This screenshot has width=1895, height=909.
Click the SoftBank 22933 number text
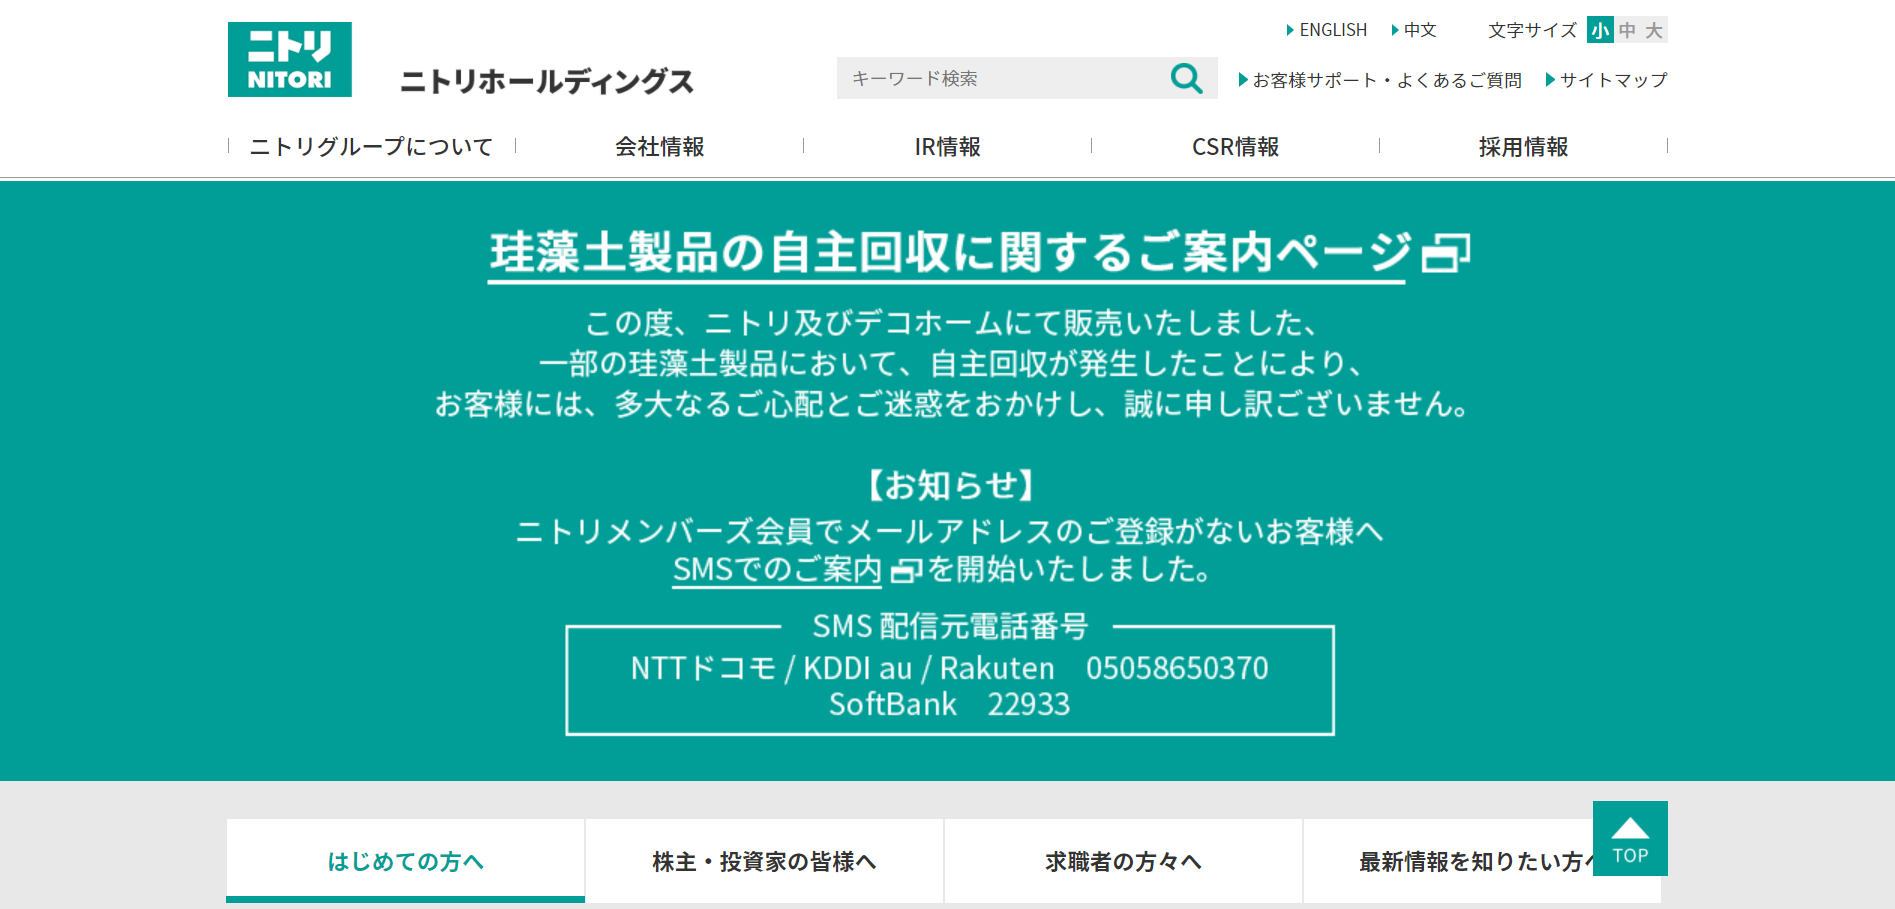950,704
